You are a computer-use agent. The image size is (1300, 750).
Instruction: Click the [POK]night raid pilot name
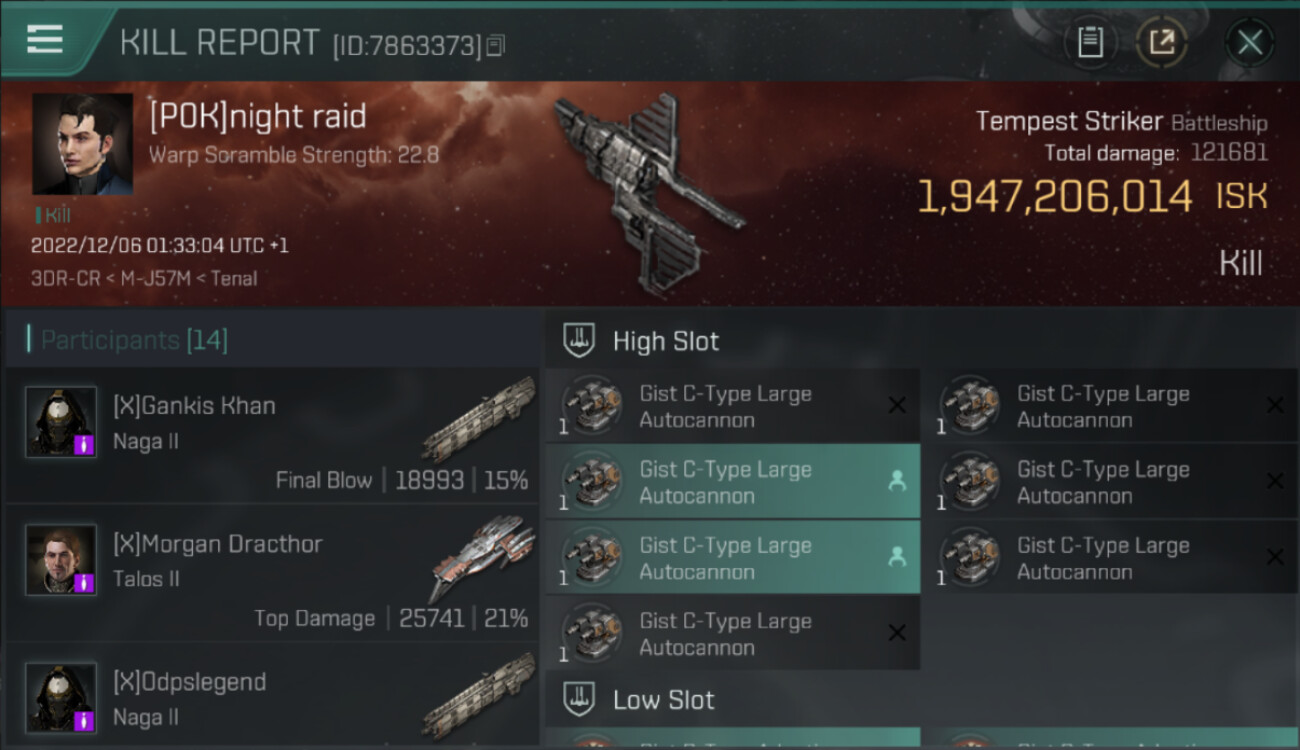click(258, 117)
